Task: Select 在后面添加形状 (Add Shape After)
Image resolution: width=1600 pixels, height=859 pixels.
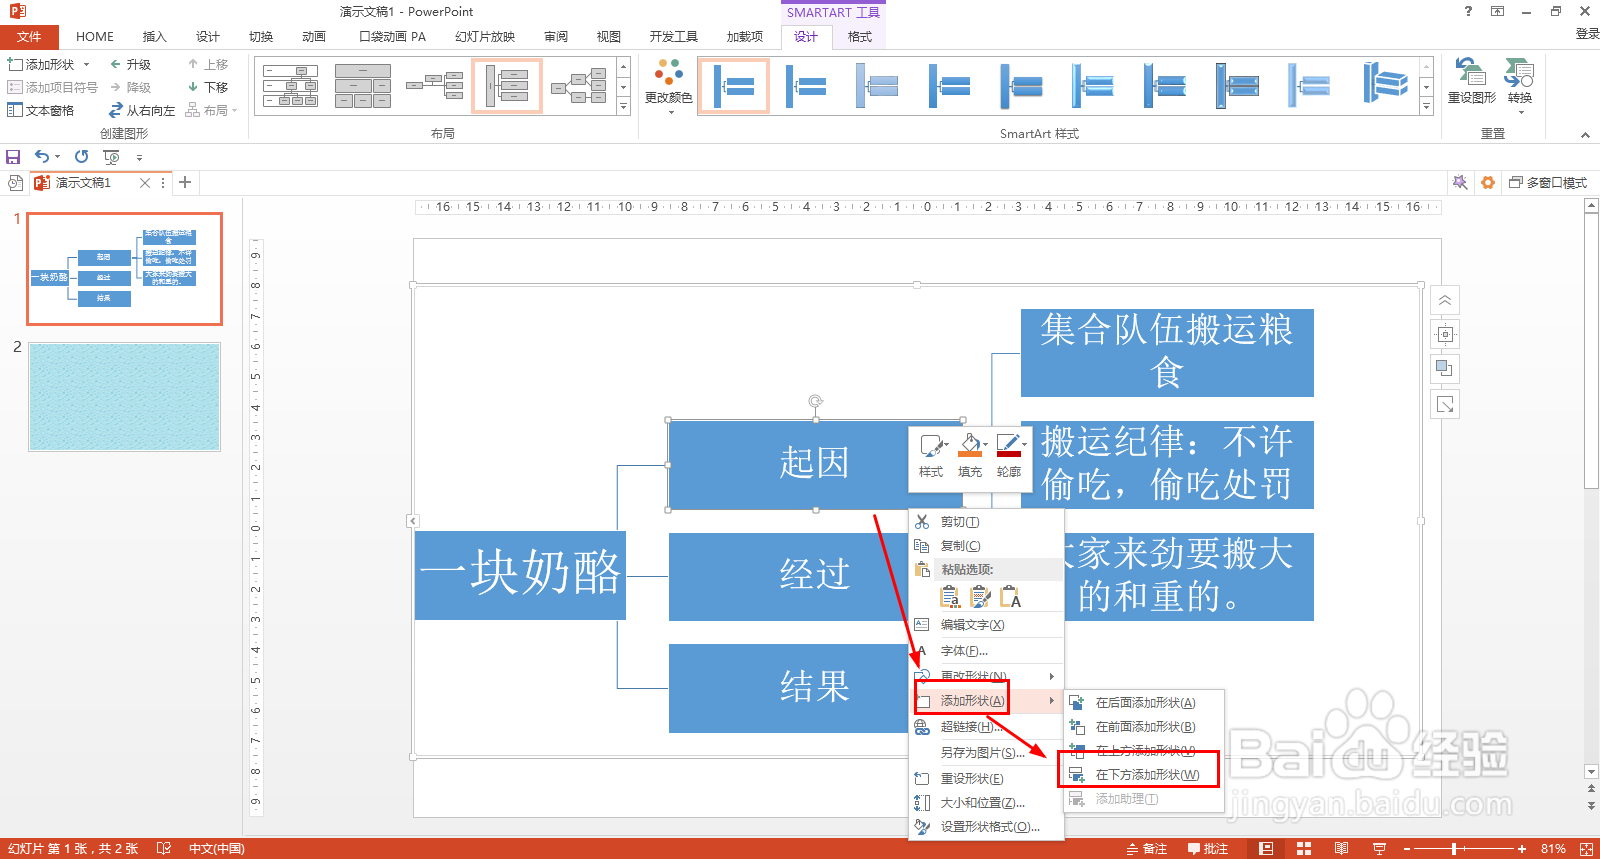Action: pyautogui.click(x=1142, y=703)
